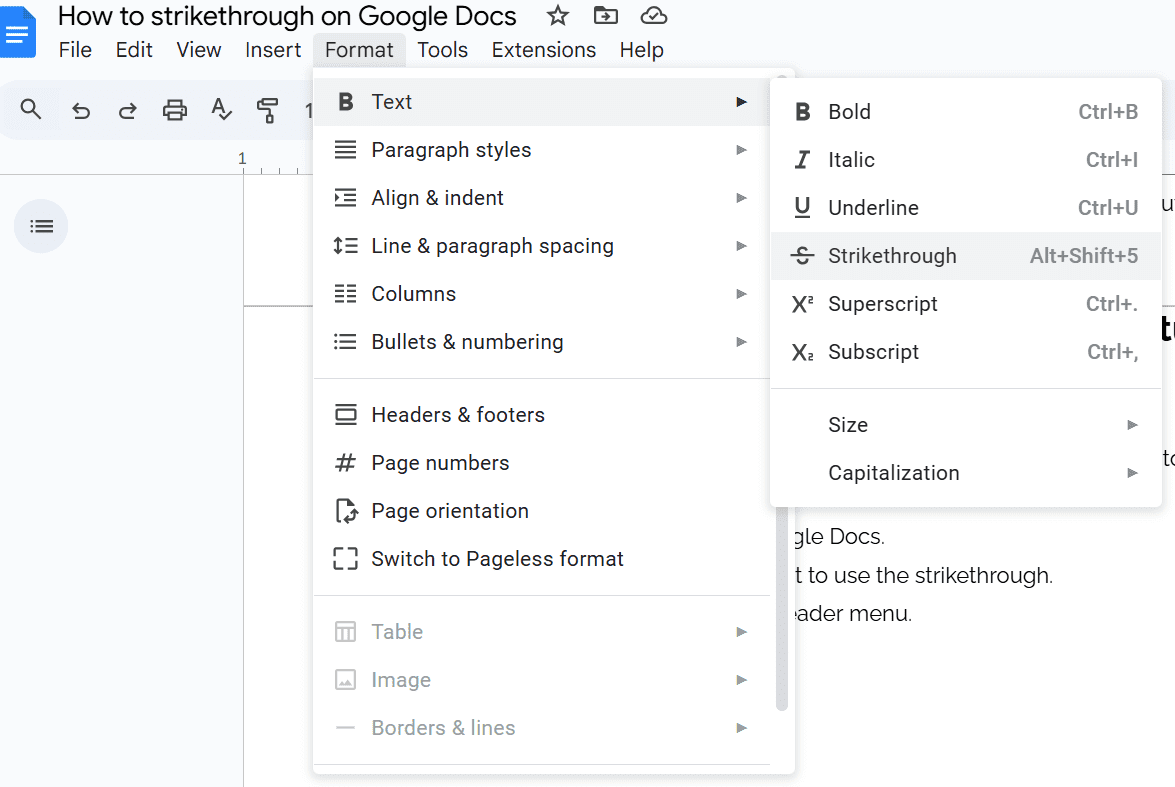Expand the Size submenu arrow
1175x787 pixels.
coord(1132,425)
